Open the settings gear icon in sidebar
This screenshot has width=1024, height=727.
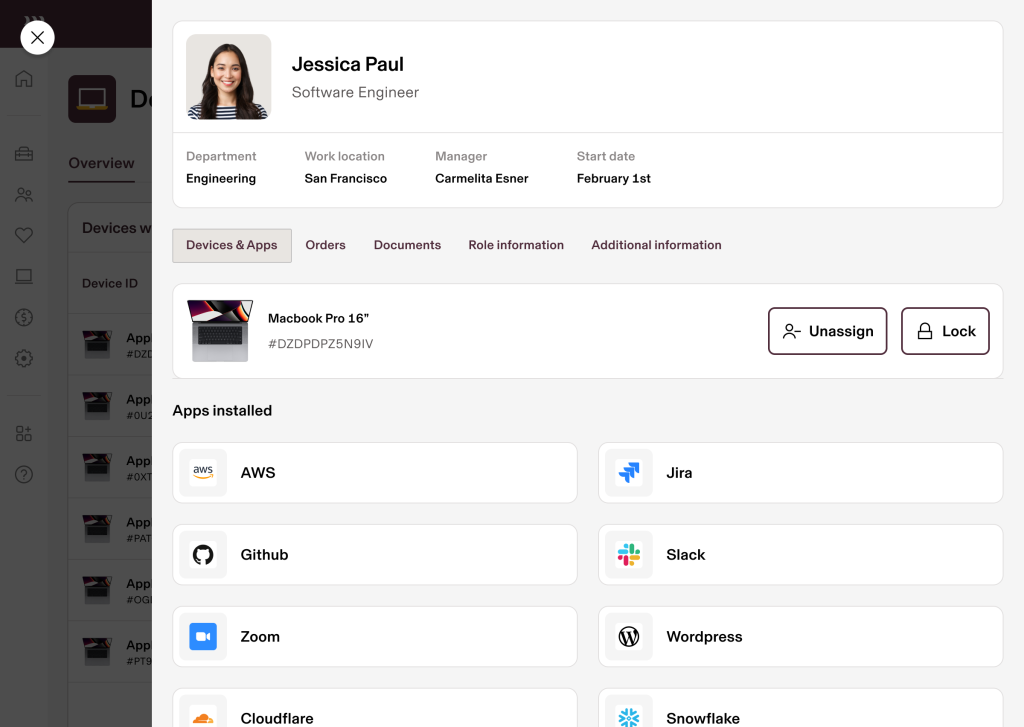point(24,358)
